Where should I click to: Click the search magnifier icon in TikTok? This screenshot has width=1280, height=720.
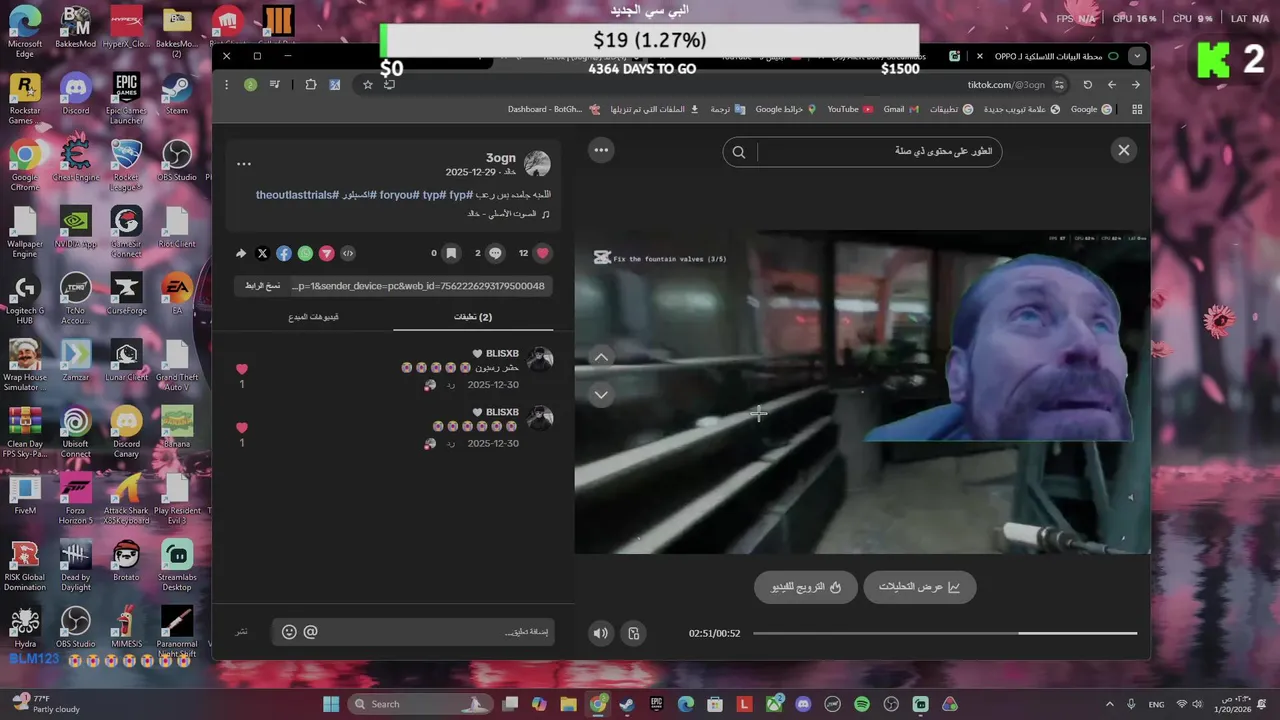739,152
